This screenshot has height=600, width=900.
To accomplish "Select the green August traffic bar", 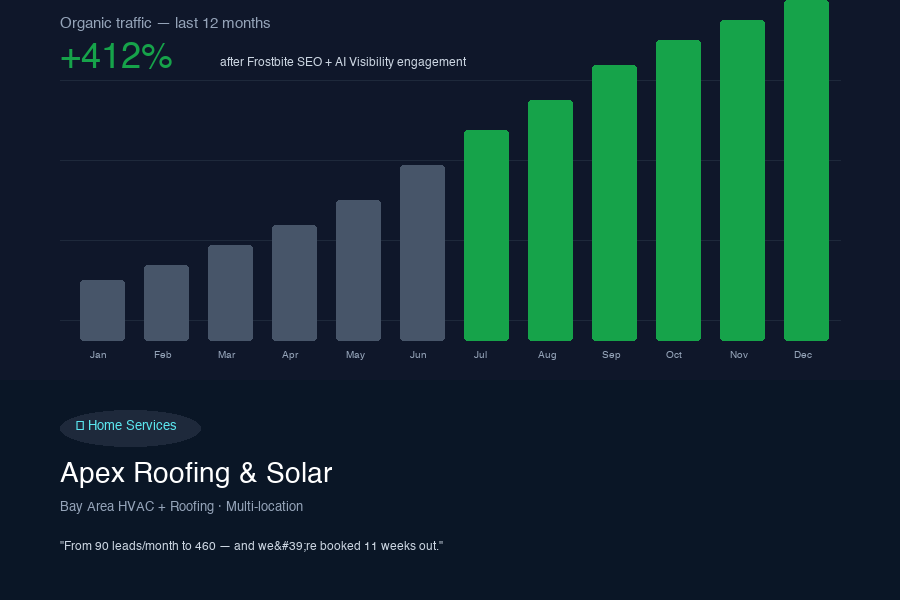I will click(550, 220).
